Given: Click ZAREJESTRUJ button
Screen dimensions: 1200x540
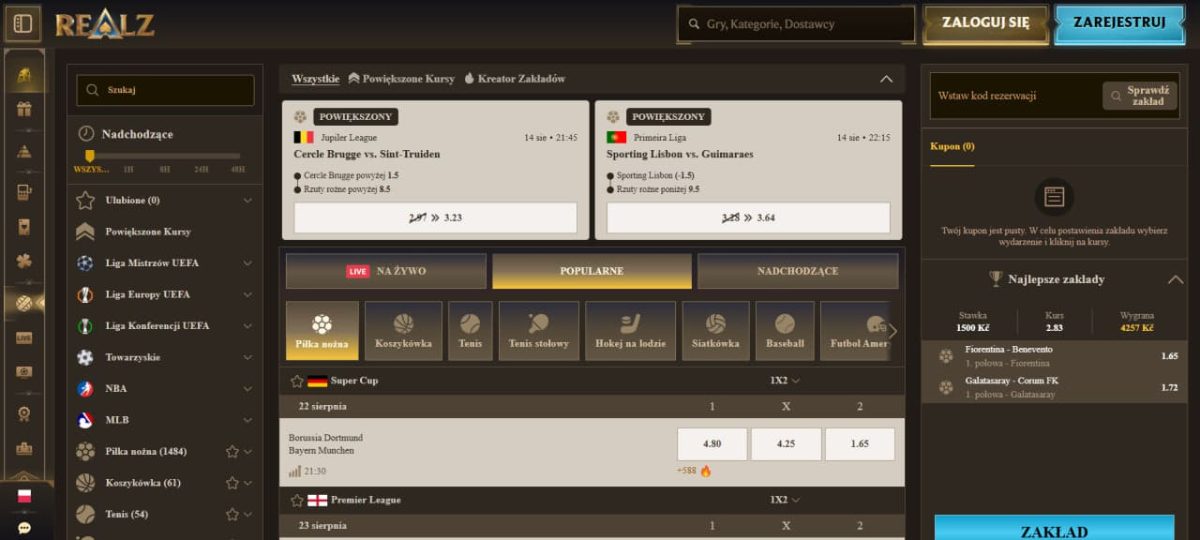Looking at the screenshot, I should point(1119,23).
